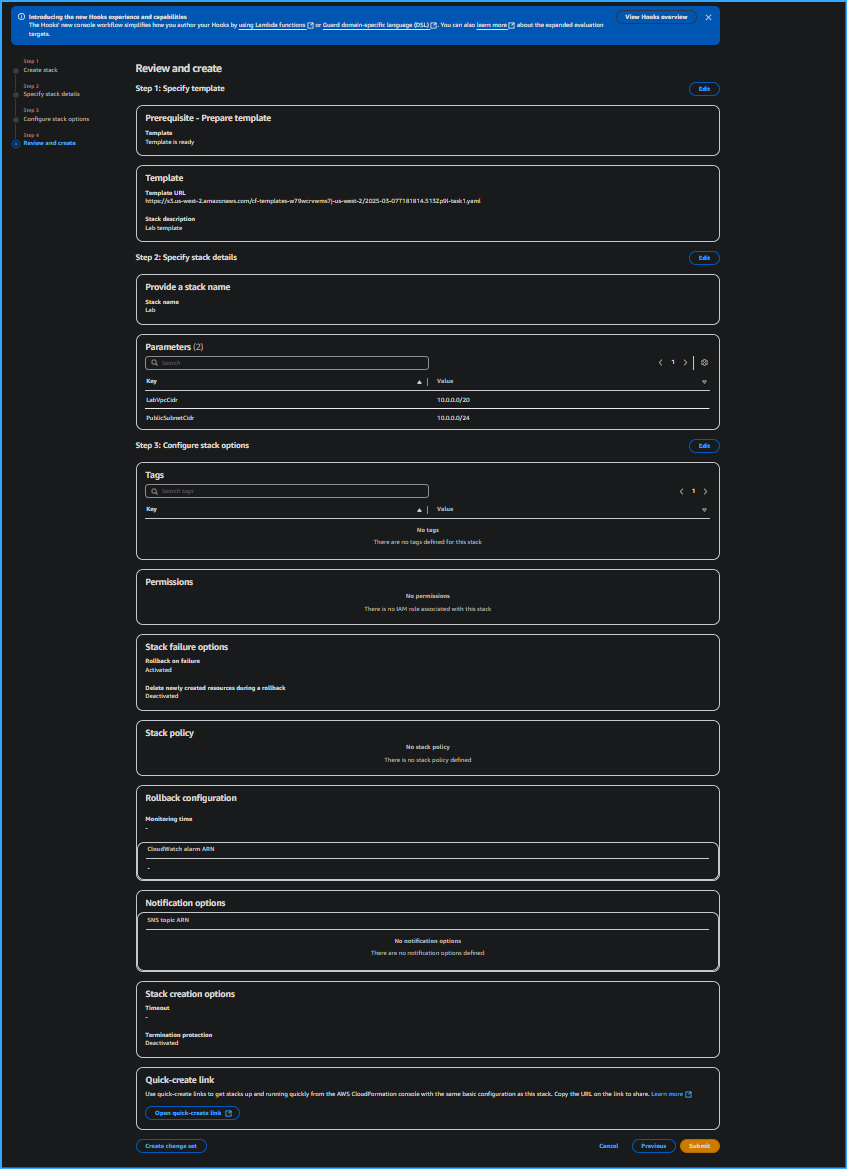Click the filter icon in Tags table Value column
Viewport: 847px width, 1169px height.
704,510
